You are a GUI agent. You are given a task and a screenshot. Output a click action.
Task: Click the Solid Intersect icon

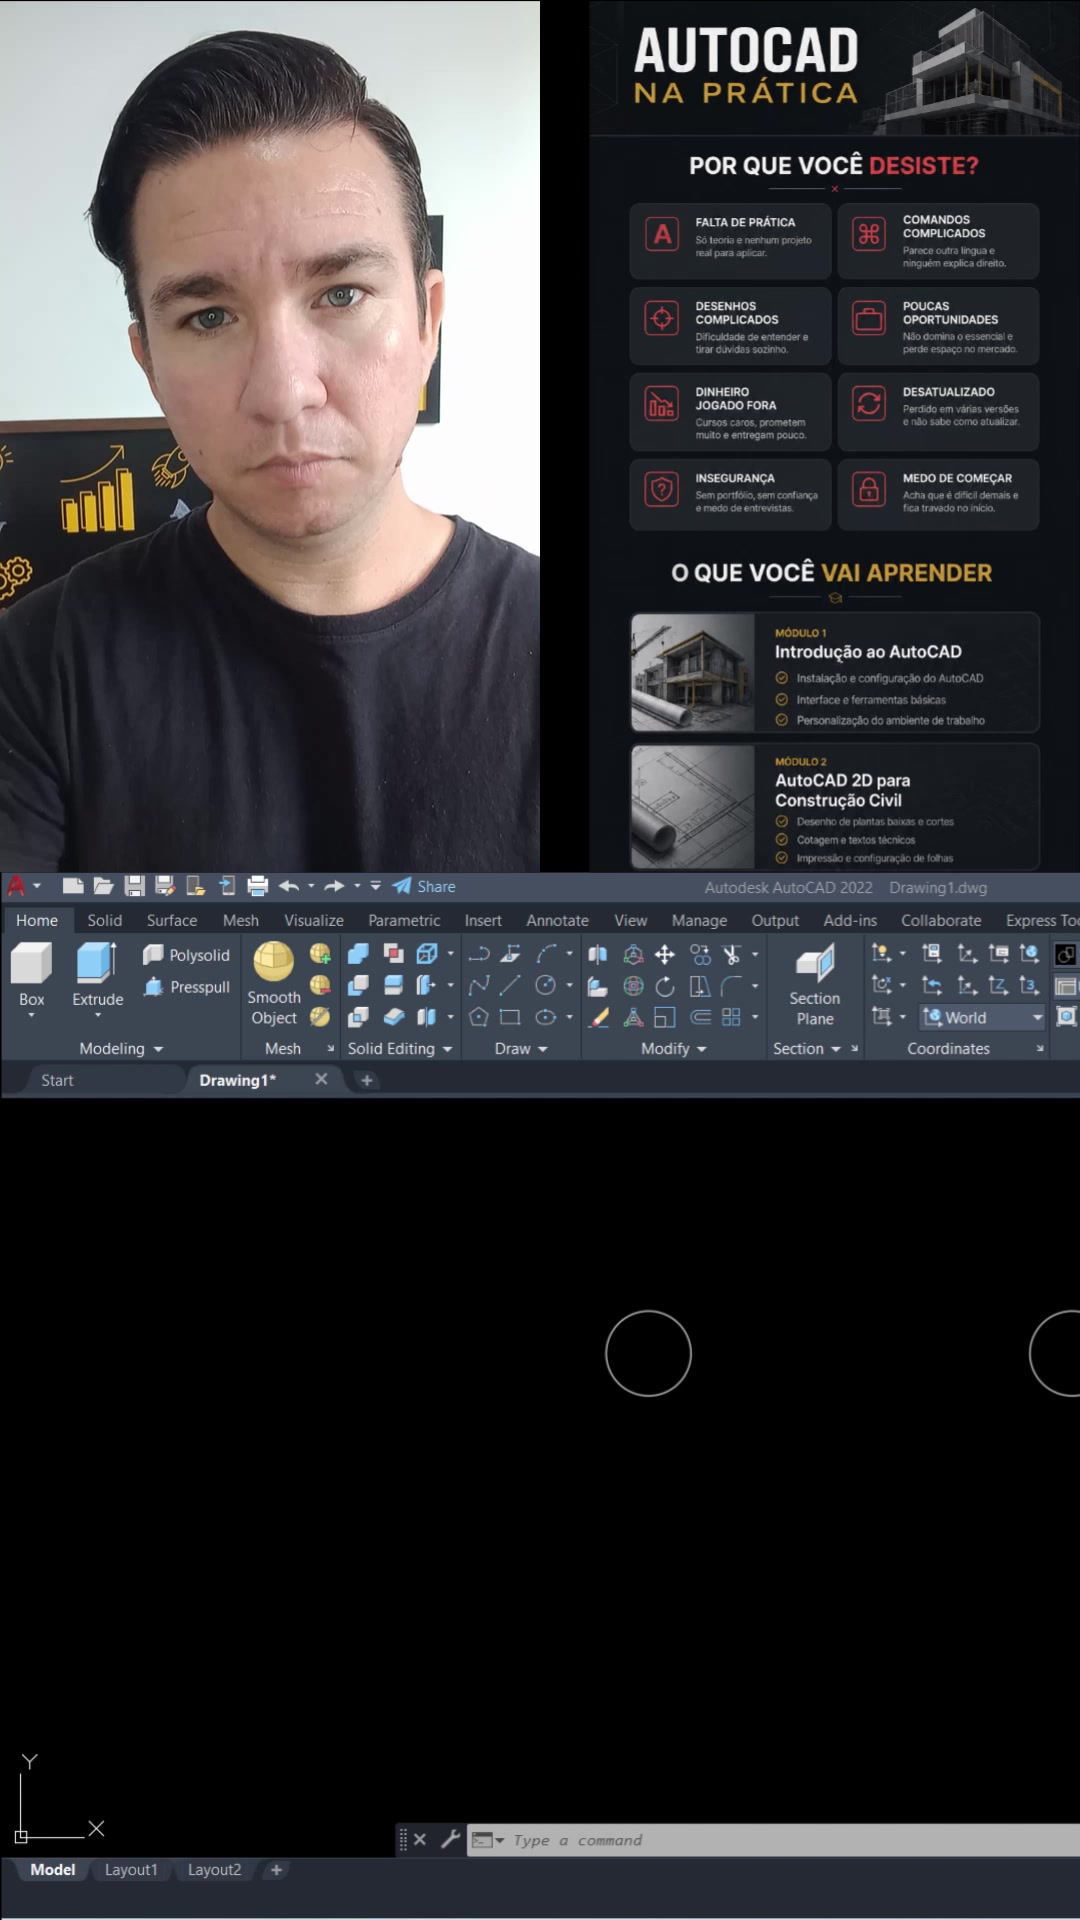click(358, 1017)
